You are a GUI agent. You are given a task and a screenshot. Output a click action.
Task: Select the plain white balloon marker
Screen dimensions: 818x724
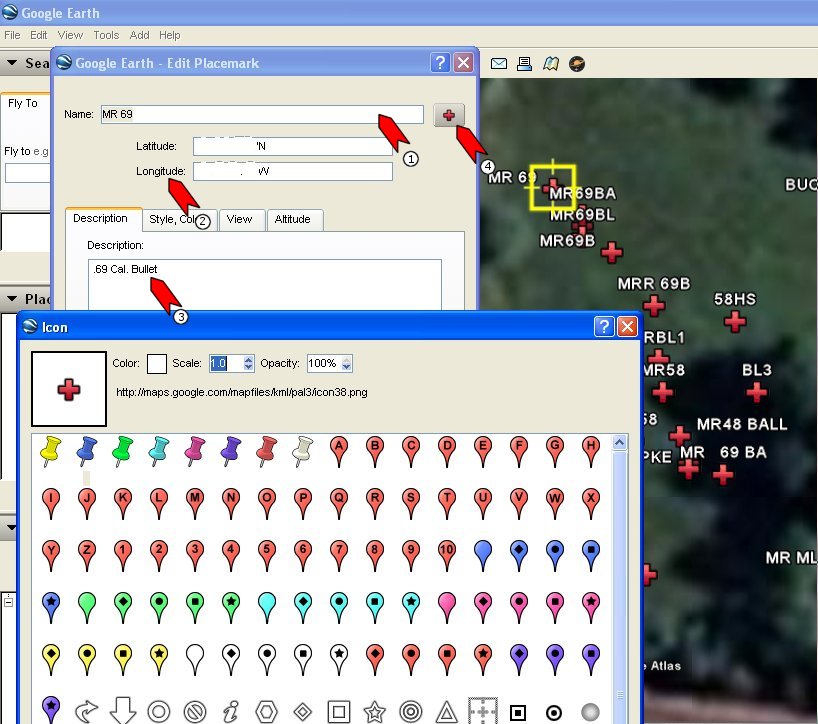tap(195, 660)
